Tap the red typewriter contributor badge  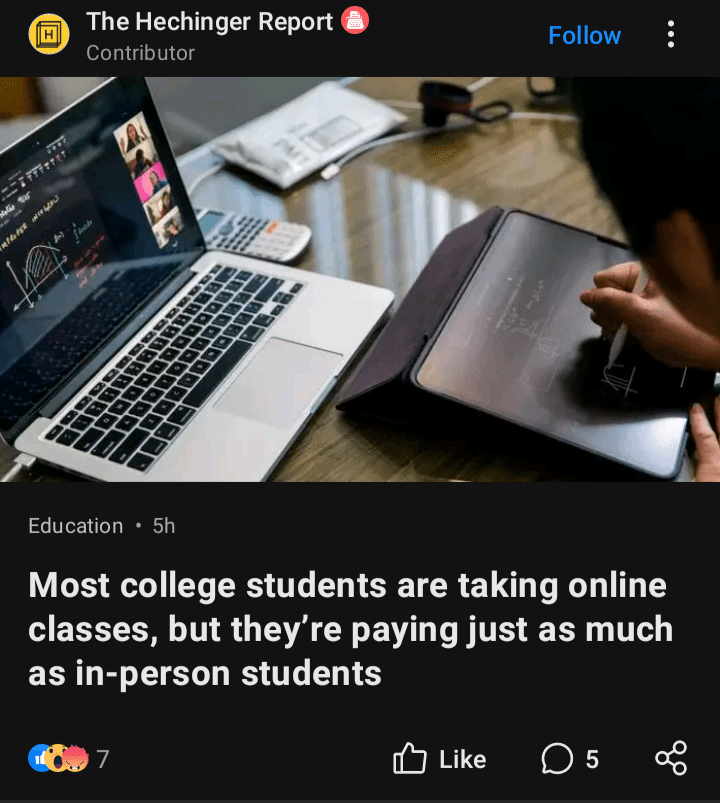[x=355, y=20]
